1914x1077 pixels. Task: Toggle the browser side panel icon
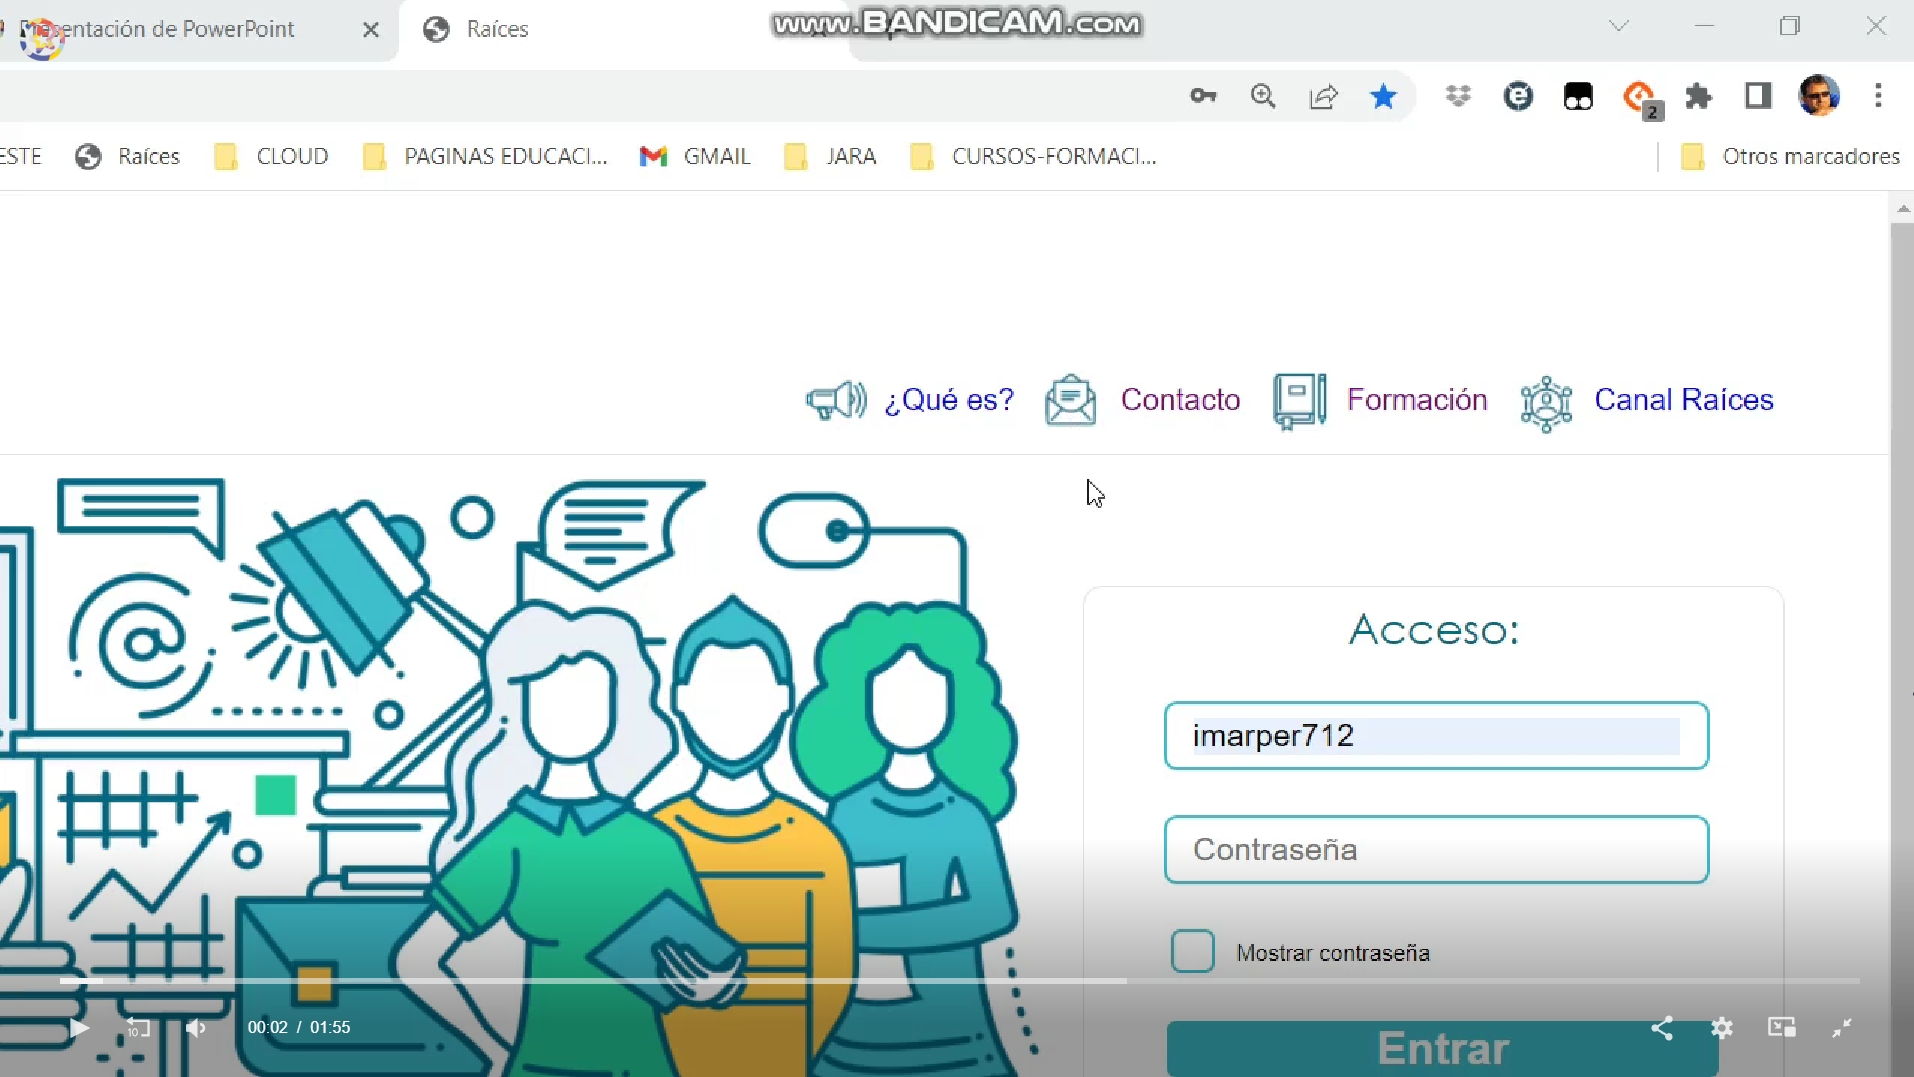1758,96
